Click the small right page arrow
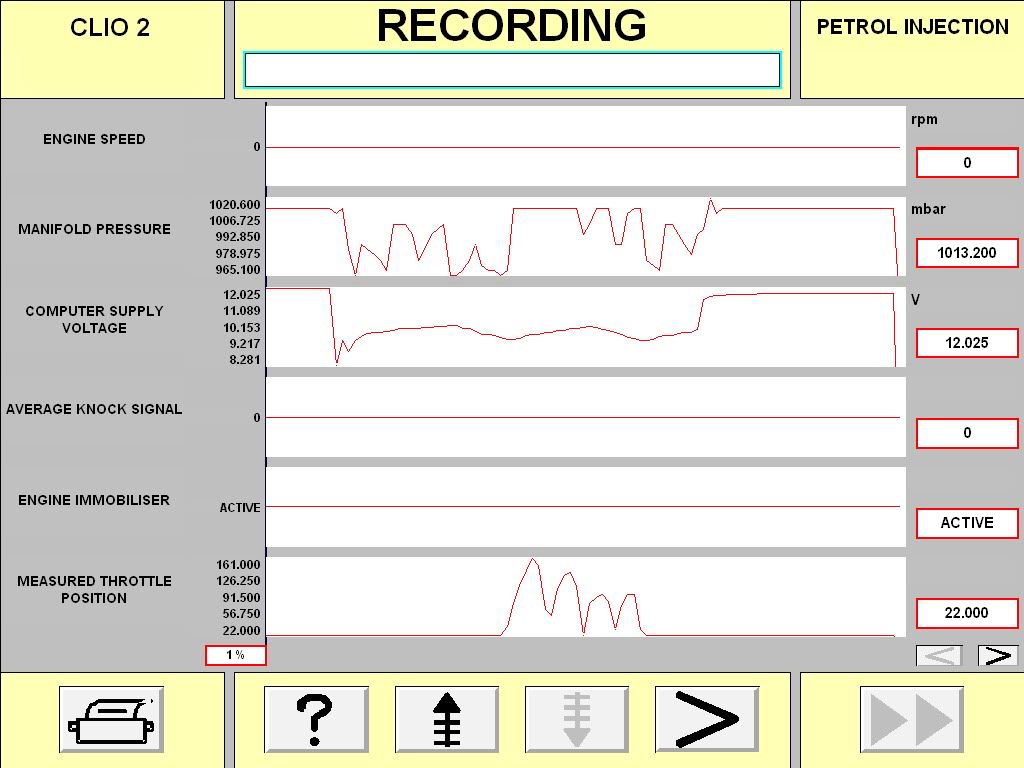This screenshot has height=768, width=1024. coord(997,656)
